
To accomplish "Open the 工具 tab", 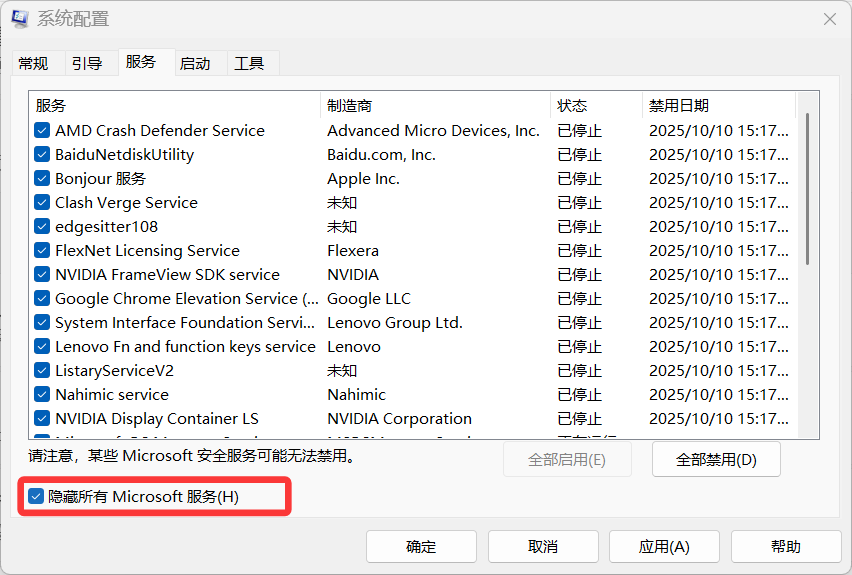I will tap(249, 64).
